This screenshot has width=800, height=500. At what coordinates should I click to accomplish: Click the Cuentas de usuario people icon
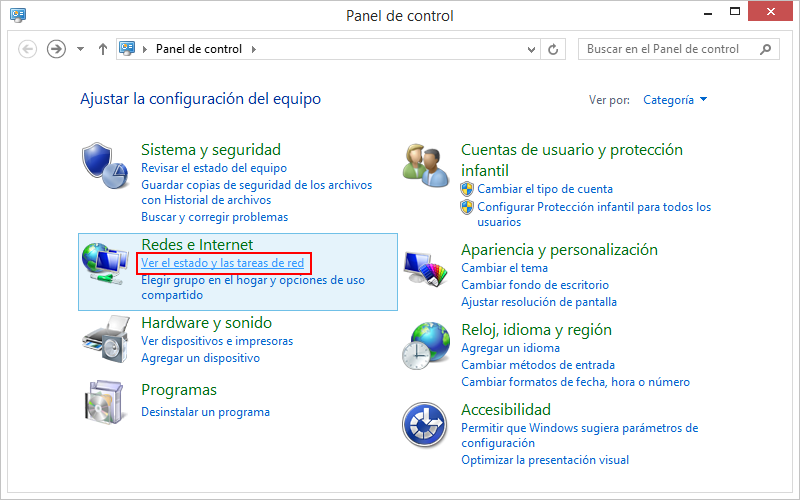(425, 163)
